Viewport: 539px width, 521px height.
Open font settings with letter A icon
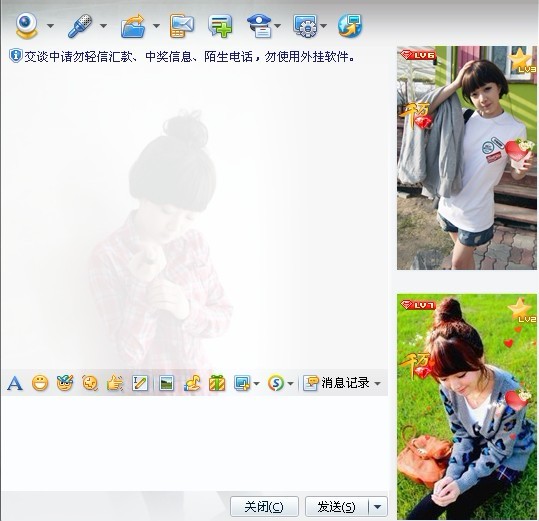click(15, 383)
